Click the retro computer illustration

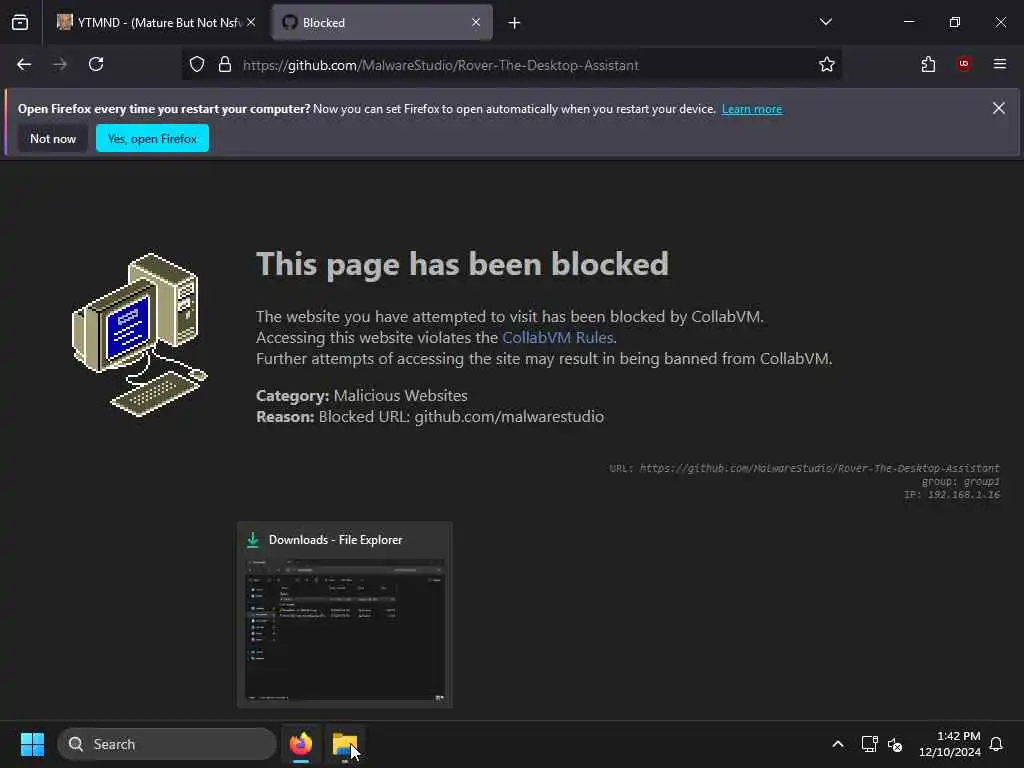tap(140, 334)
